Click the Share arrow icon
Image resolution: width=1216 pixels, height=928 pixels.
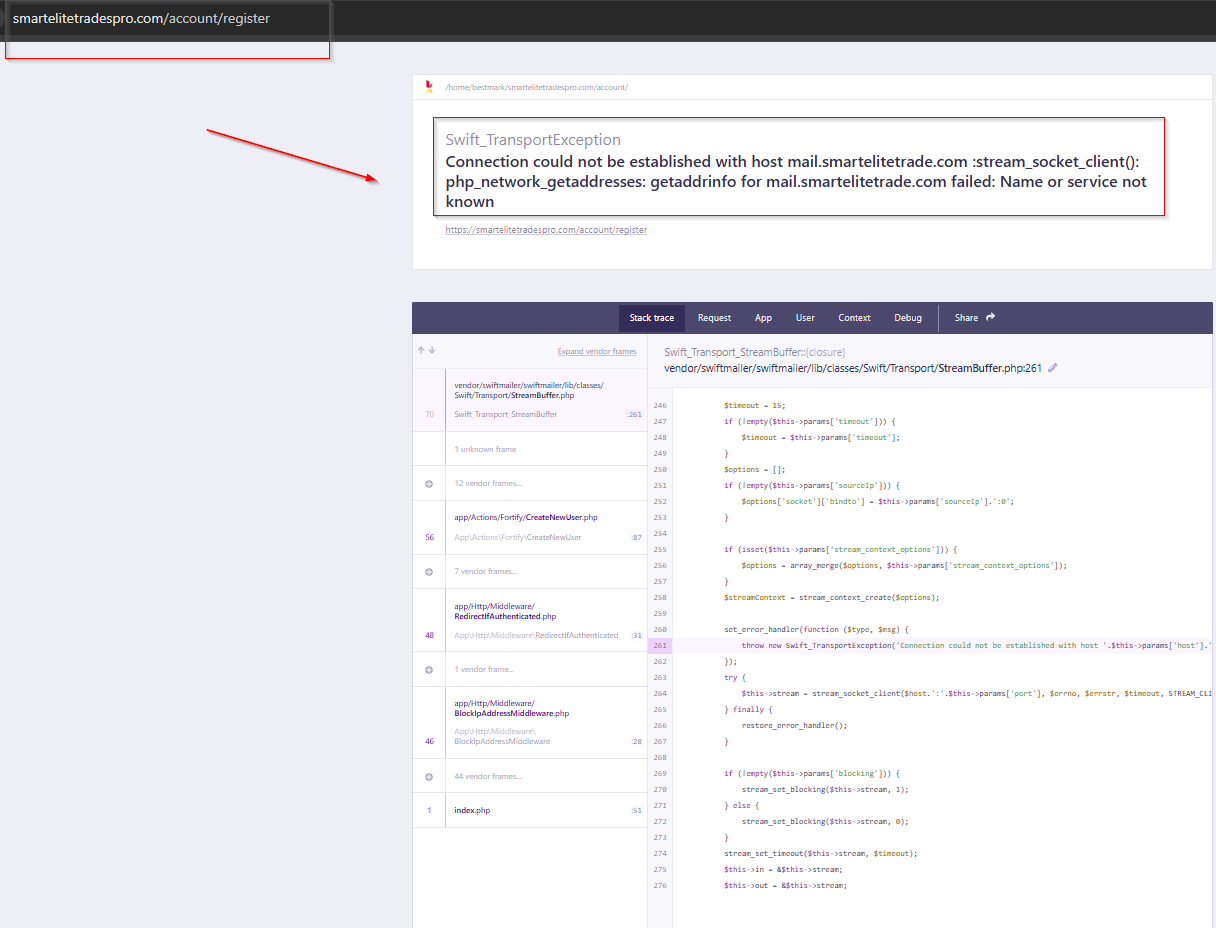991,317
